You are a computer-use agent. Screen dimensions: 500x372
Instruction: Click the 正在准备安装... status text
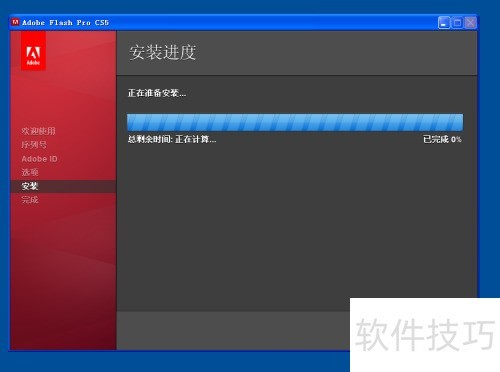[x=157, y=93]
